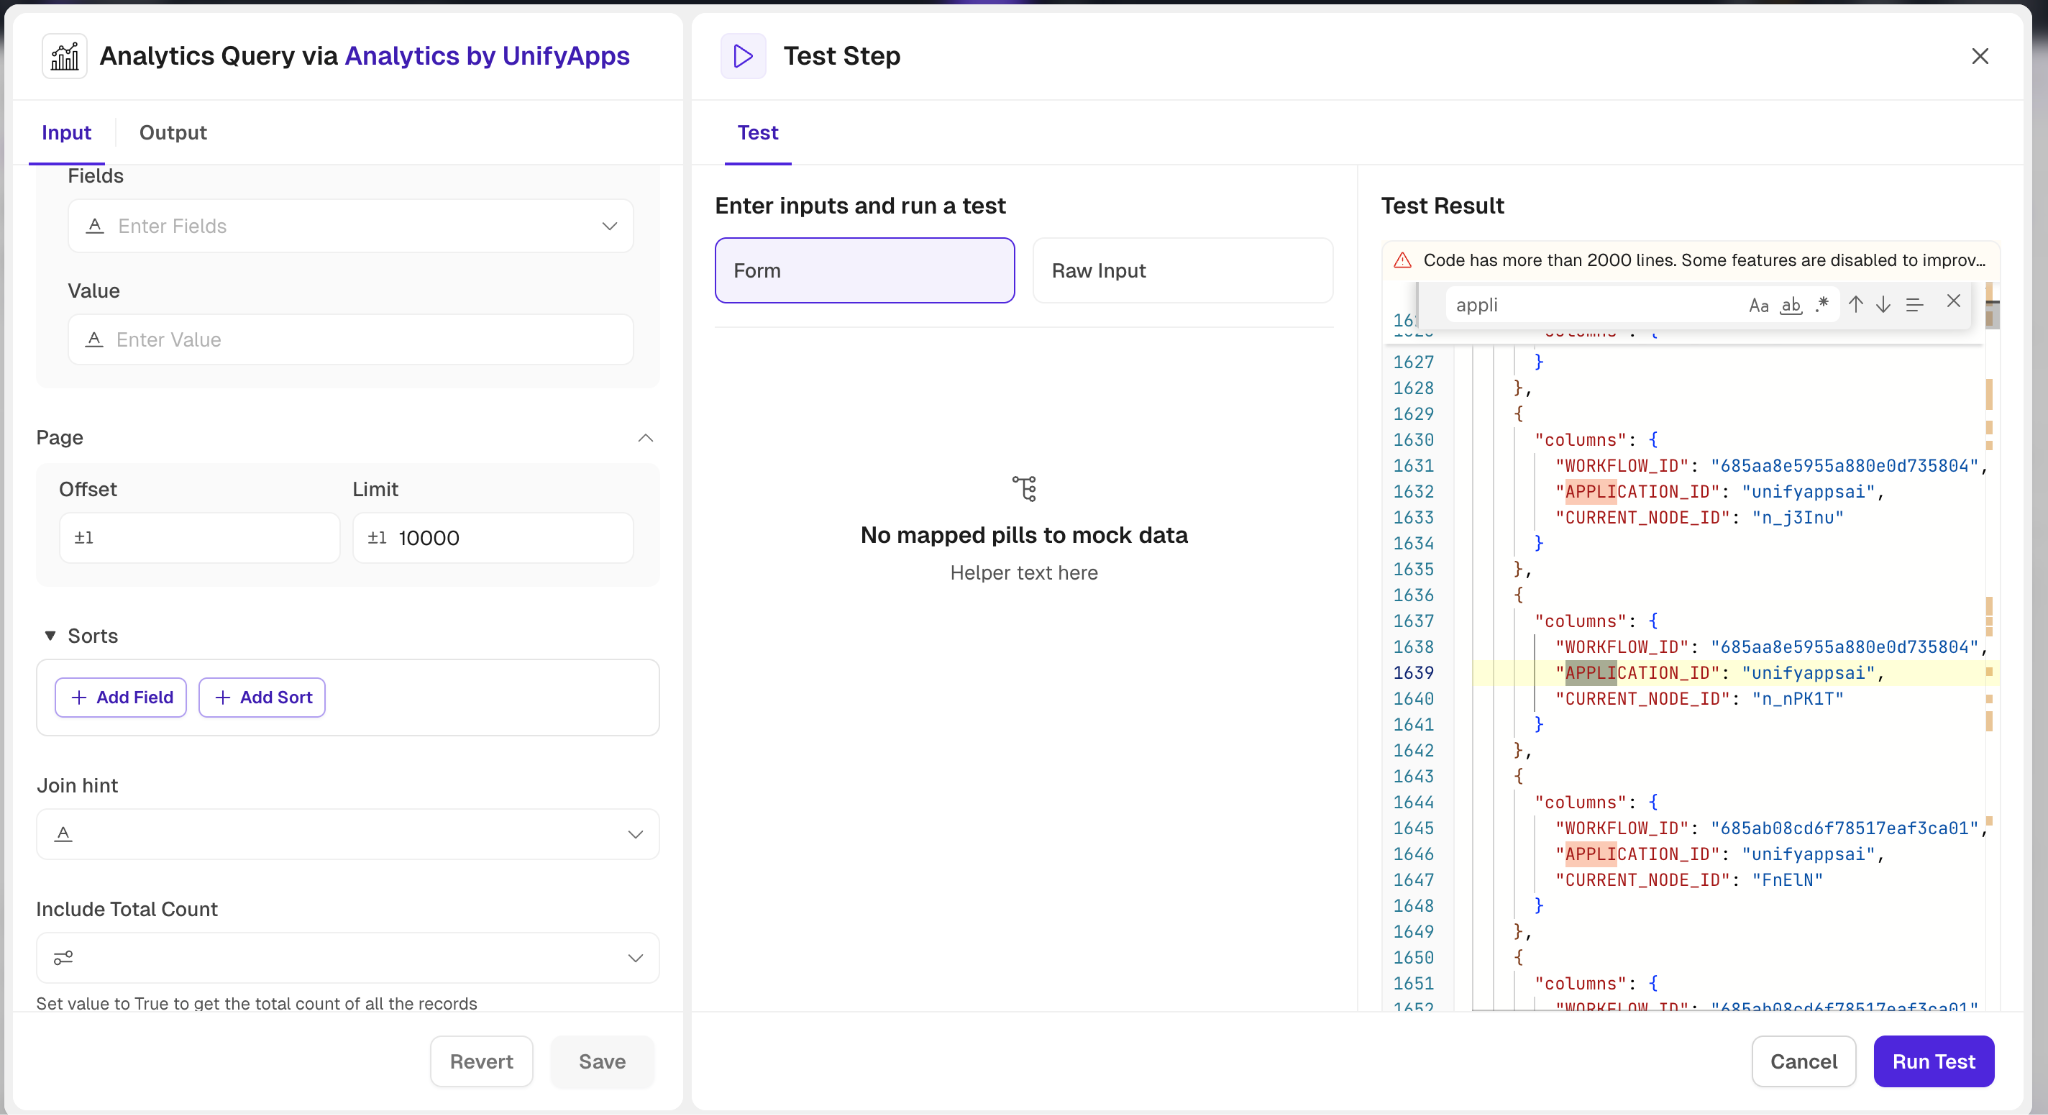Switch to the Output tab
This screenshot has height=1115, width=2048.
pos(173,133)
